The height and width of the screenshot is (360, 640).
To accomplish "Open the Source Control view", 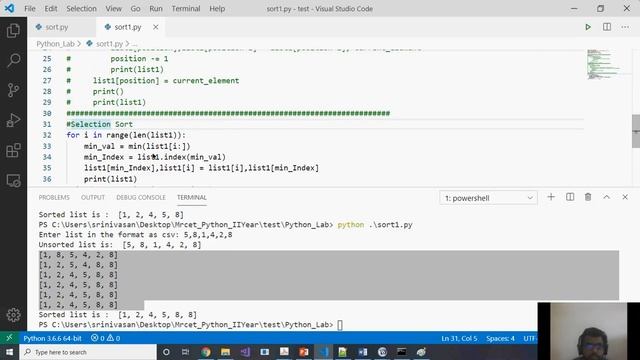I will [x=13, y=90].
